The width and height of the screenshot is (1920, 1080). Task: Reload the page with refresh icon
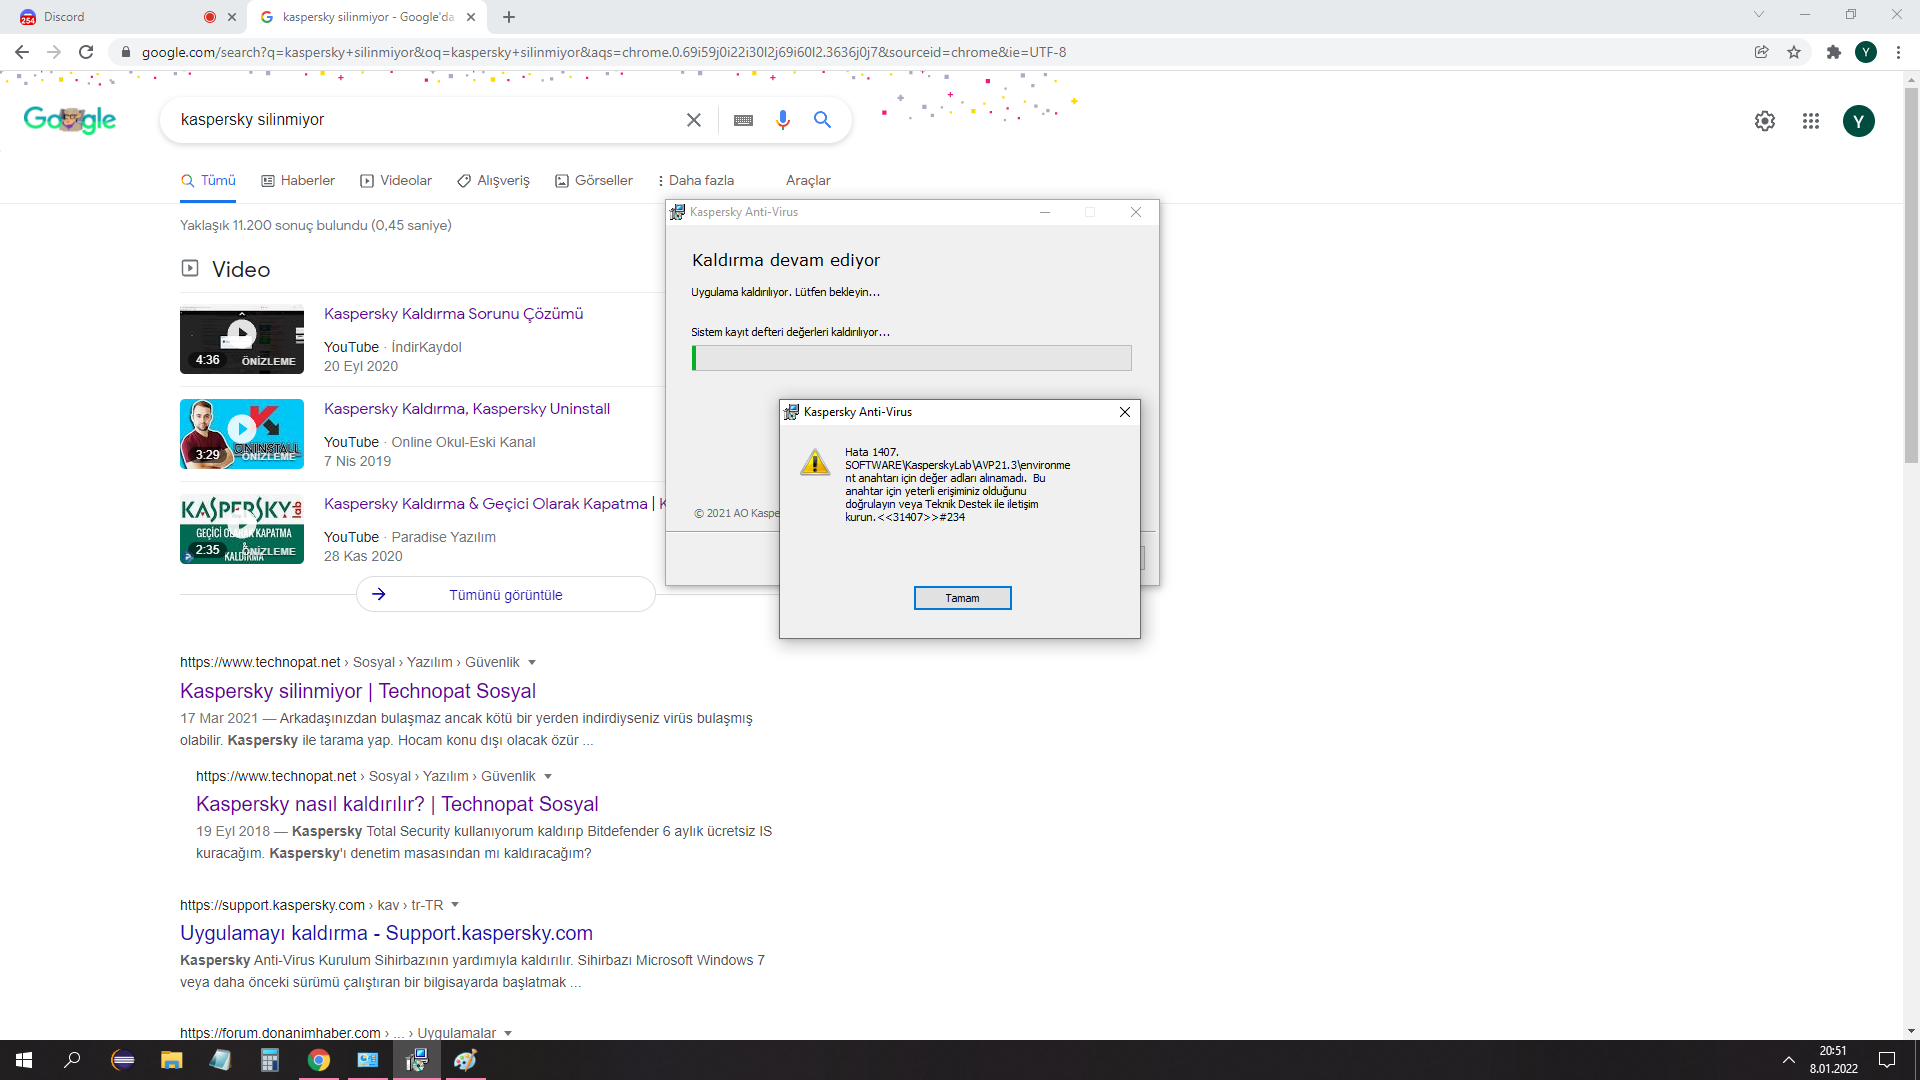[x=86, y=52]
